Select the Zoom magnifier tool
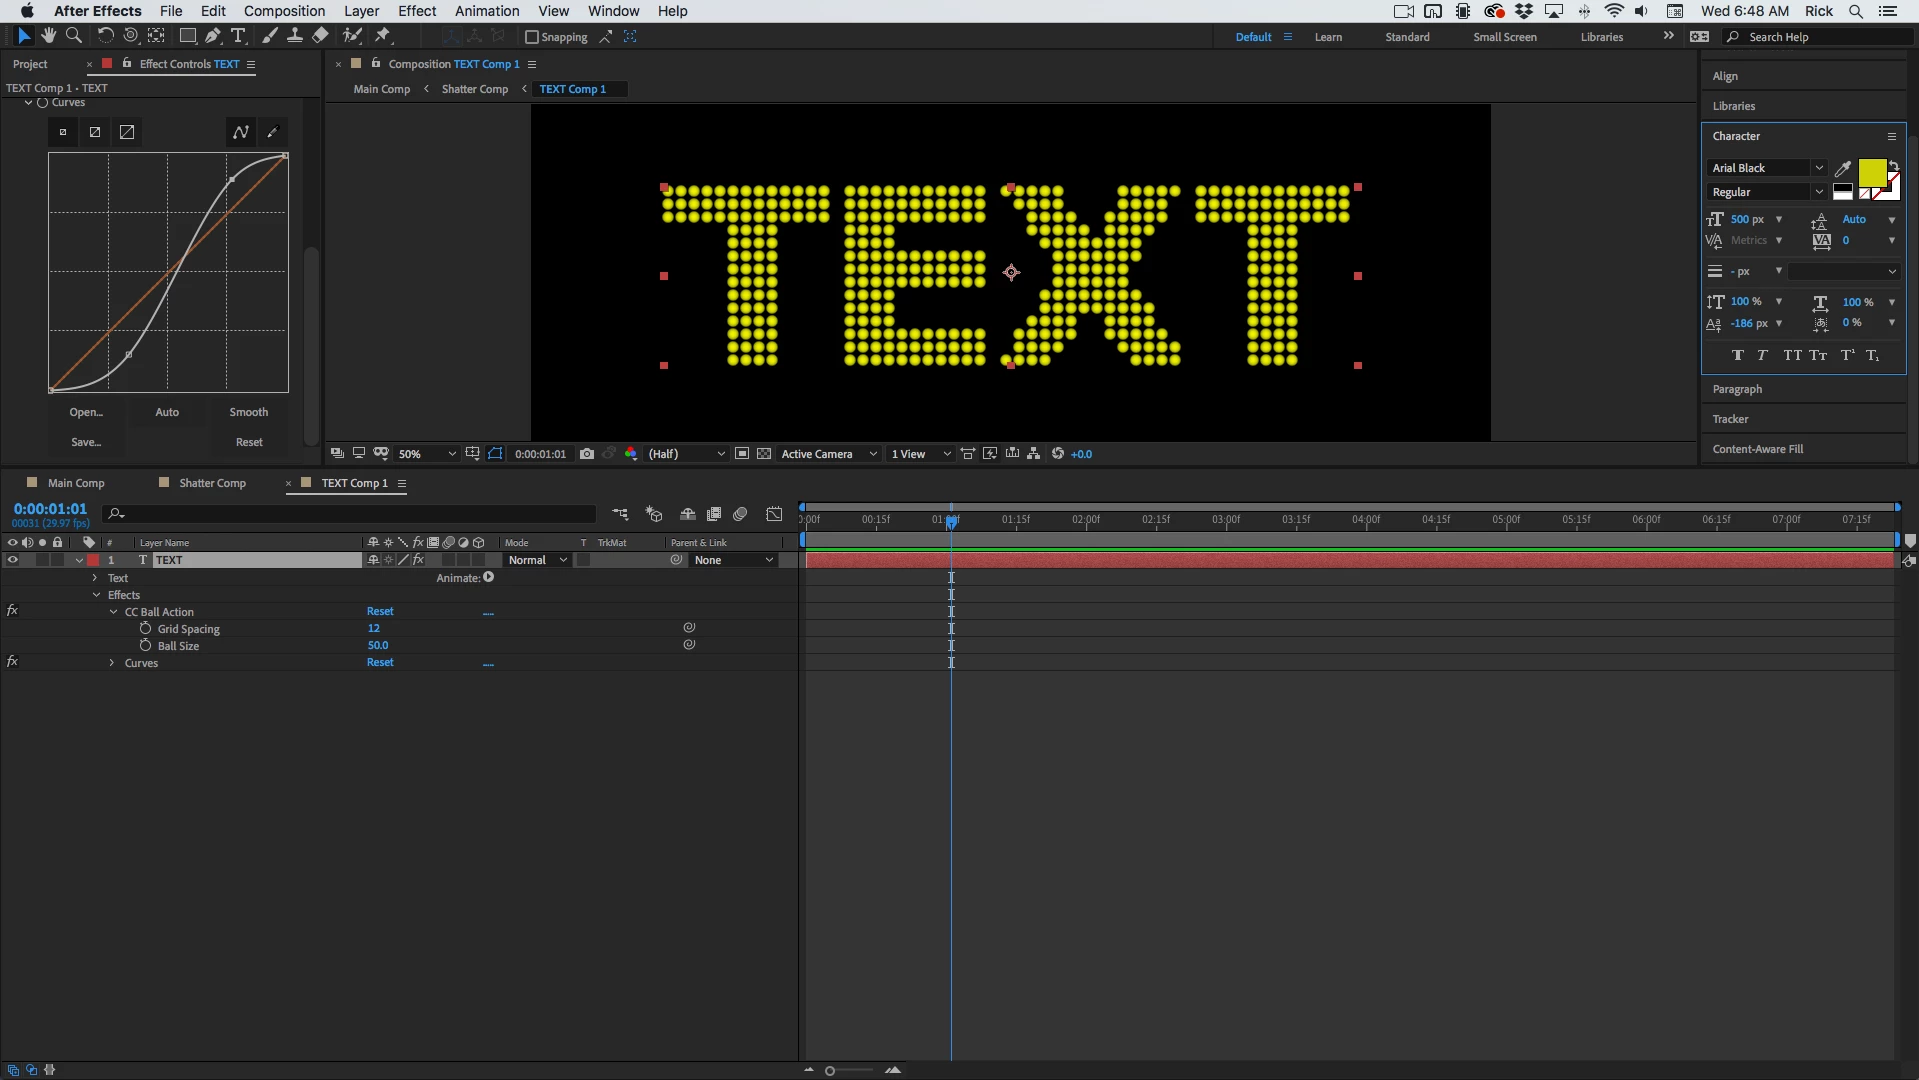1919x1080 pixels. (x=74, y=36)
